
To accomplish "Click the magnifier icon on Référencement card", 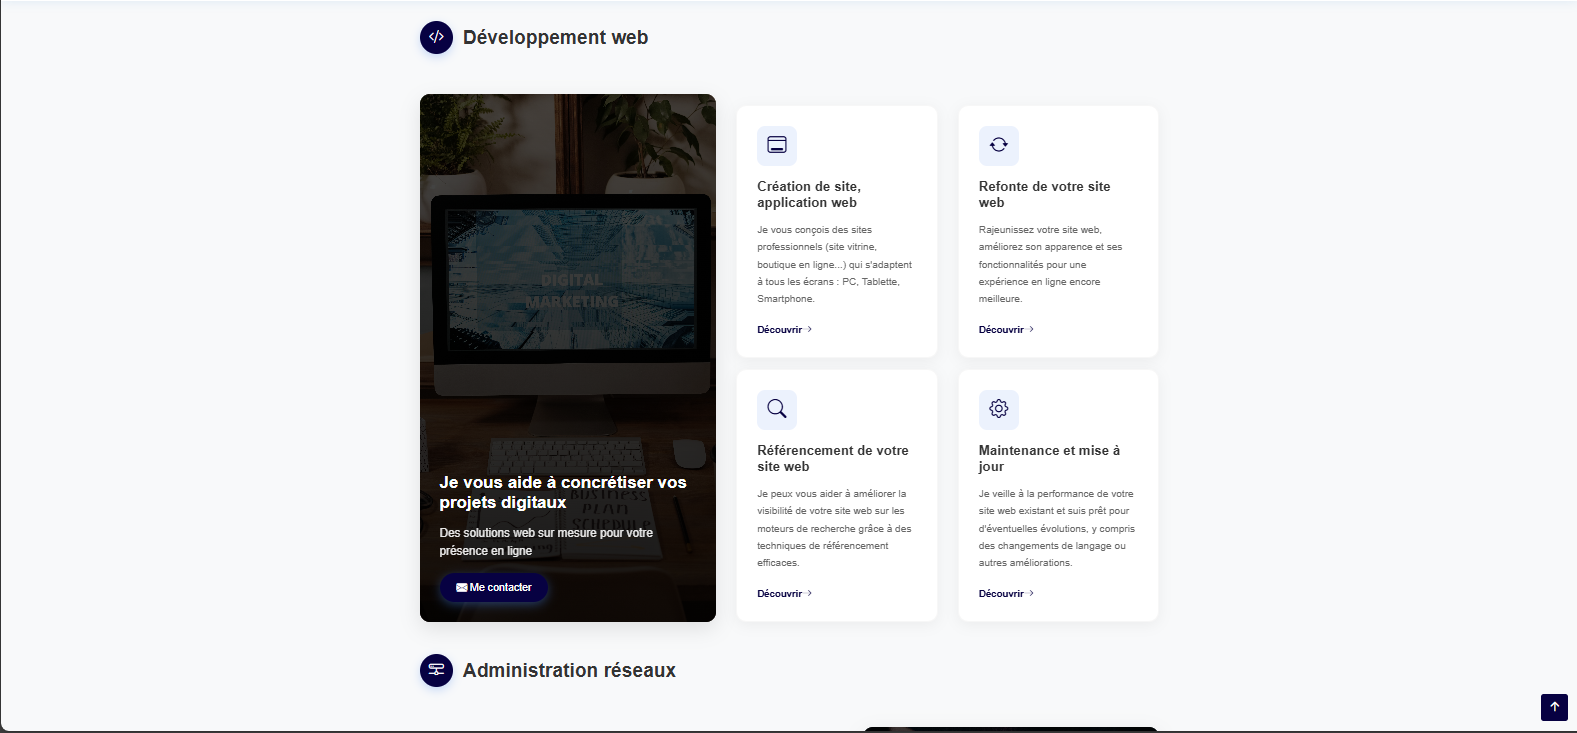I will (777, 409).
